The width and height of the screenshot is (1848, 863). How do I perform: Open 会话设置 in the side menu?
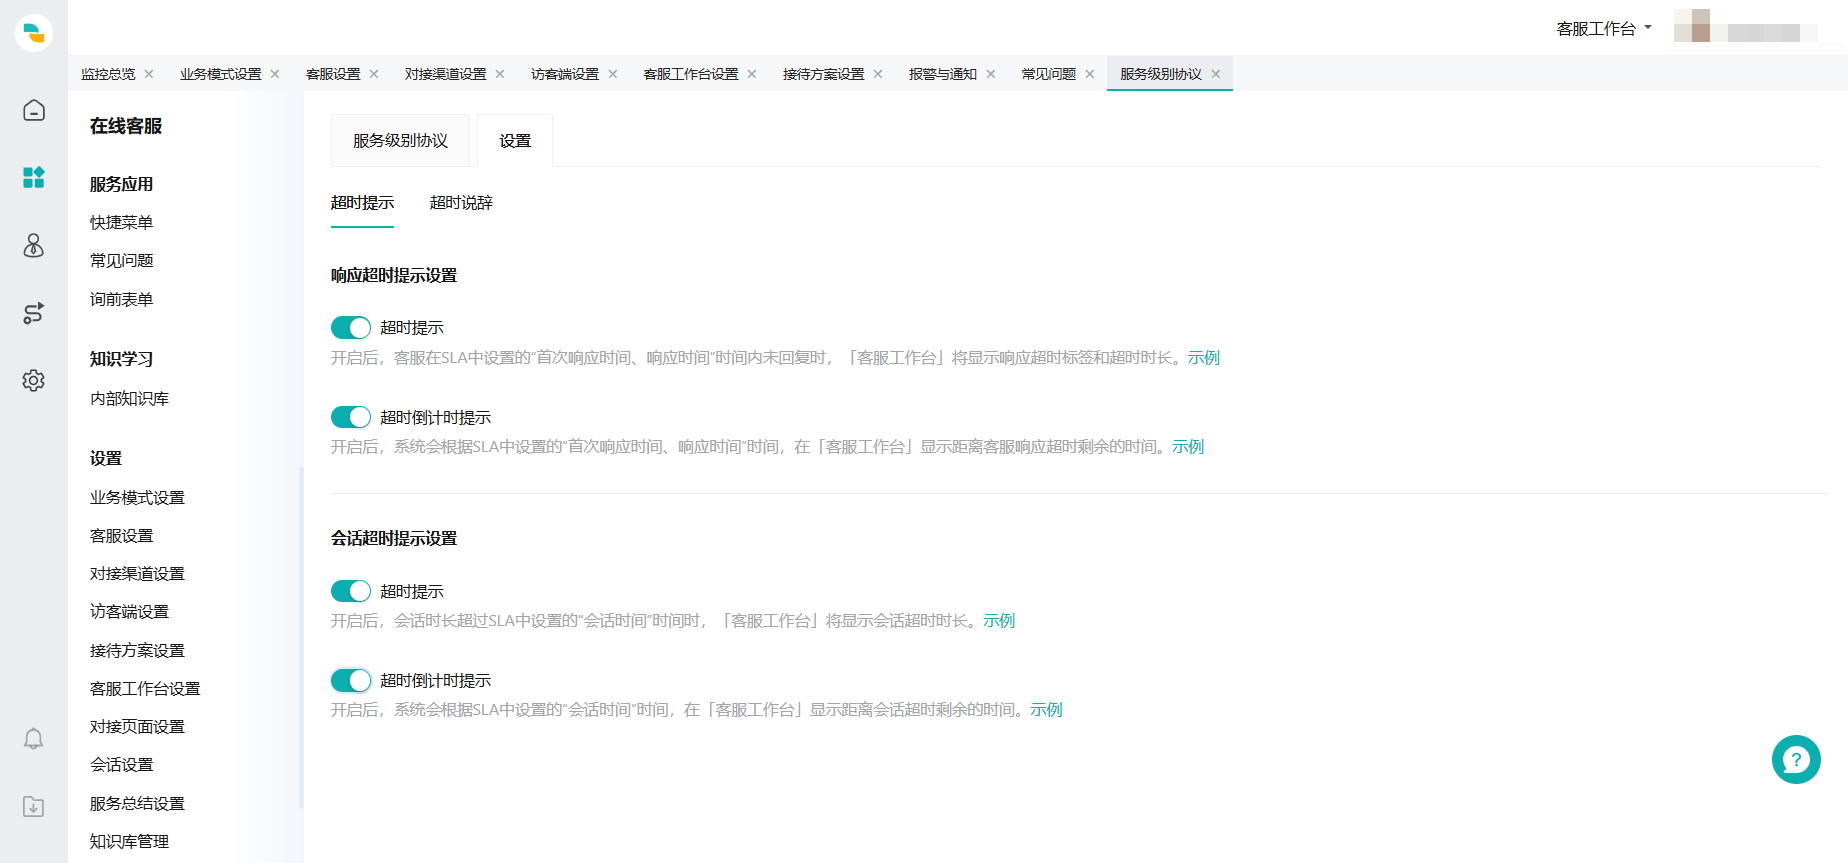point(121,765)
